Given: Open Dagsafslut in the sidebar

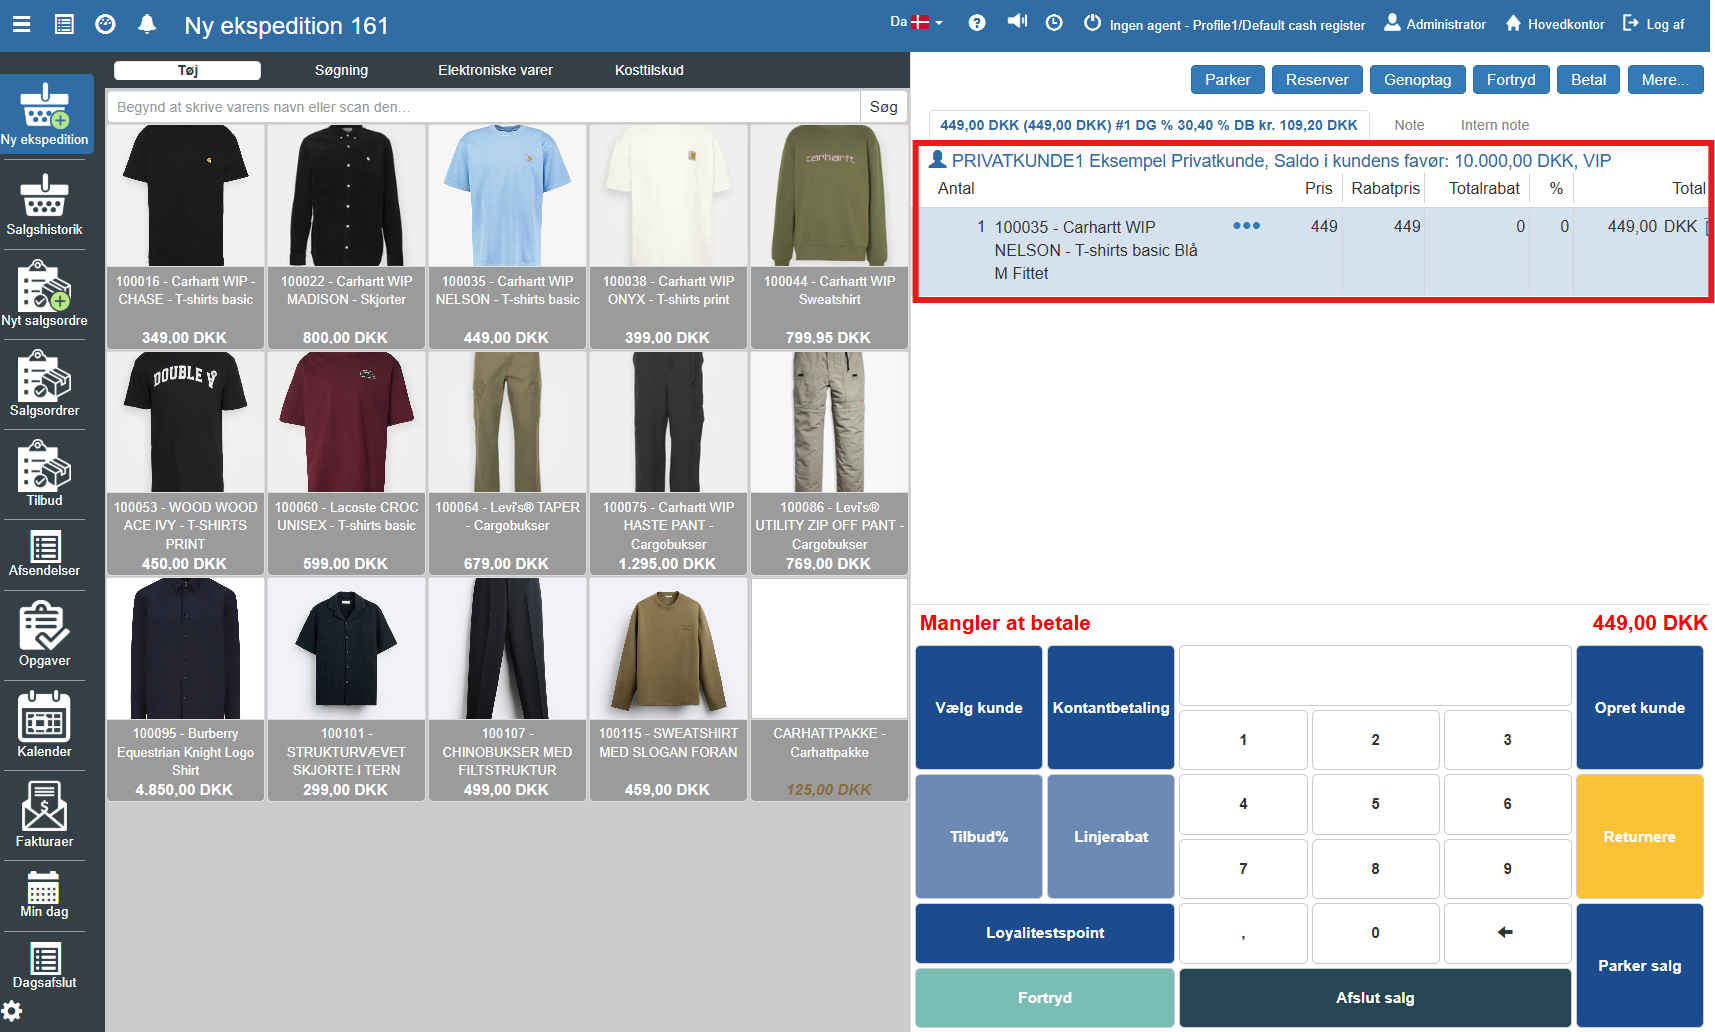Looking at the screenshot, I should [45, 966].
